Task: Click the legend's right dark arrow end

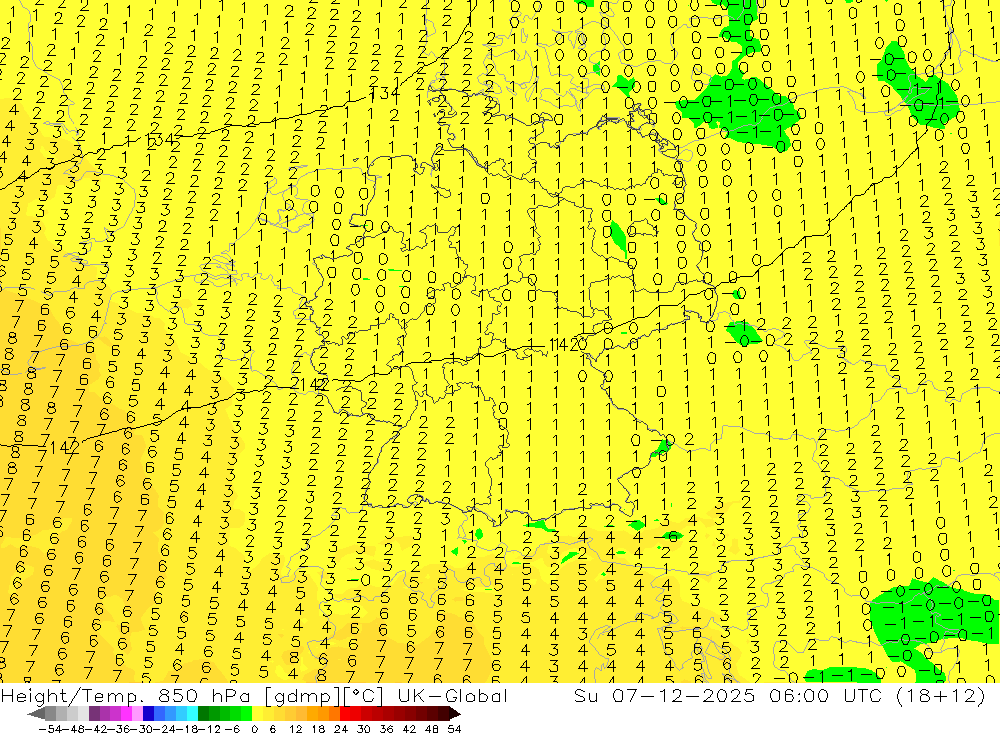Action: click(455, 714)
